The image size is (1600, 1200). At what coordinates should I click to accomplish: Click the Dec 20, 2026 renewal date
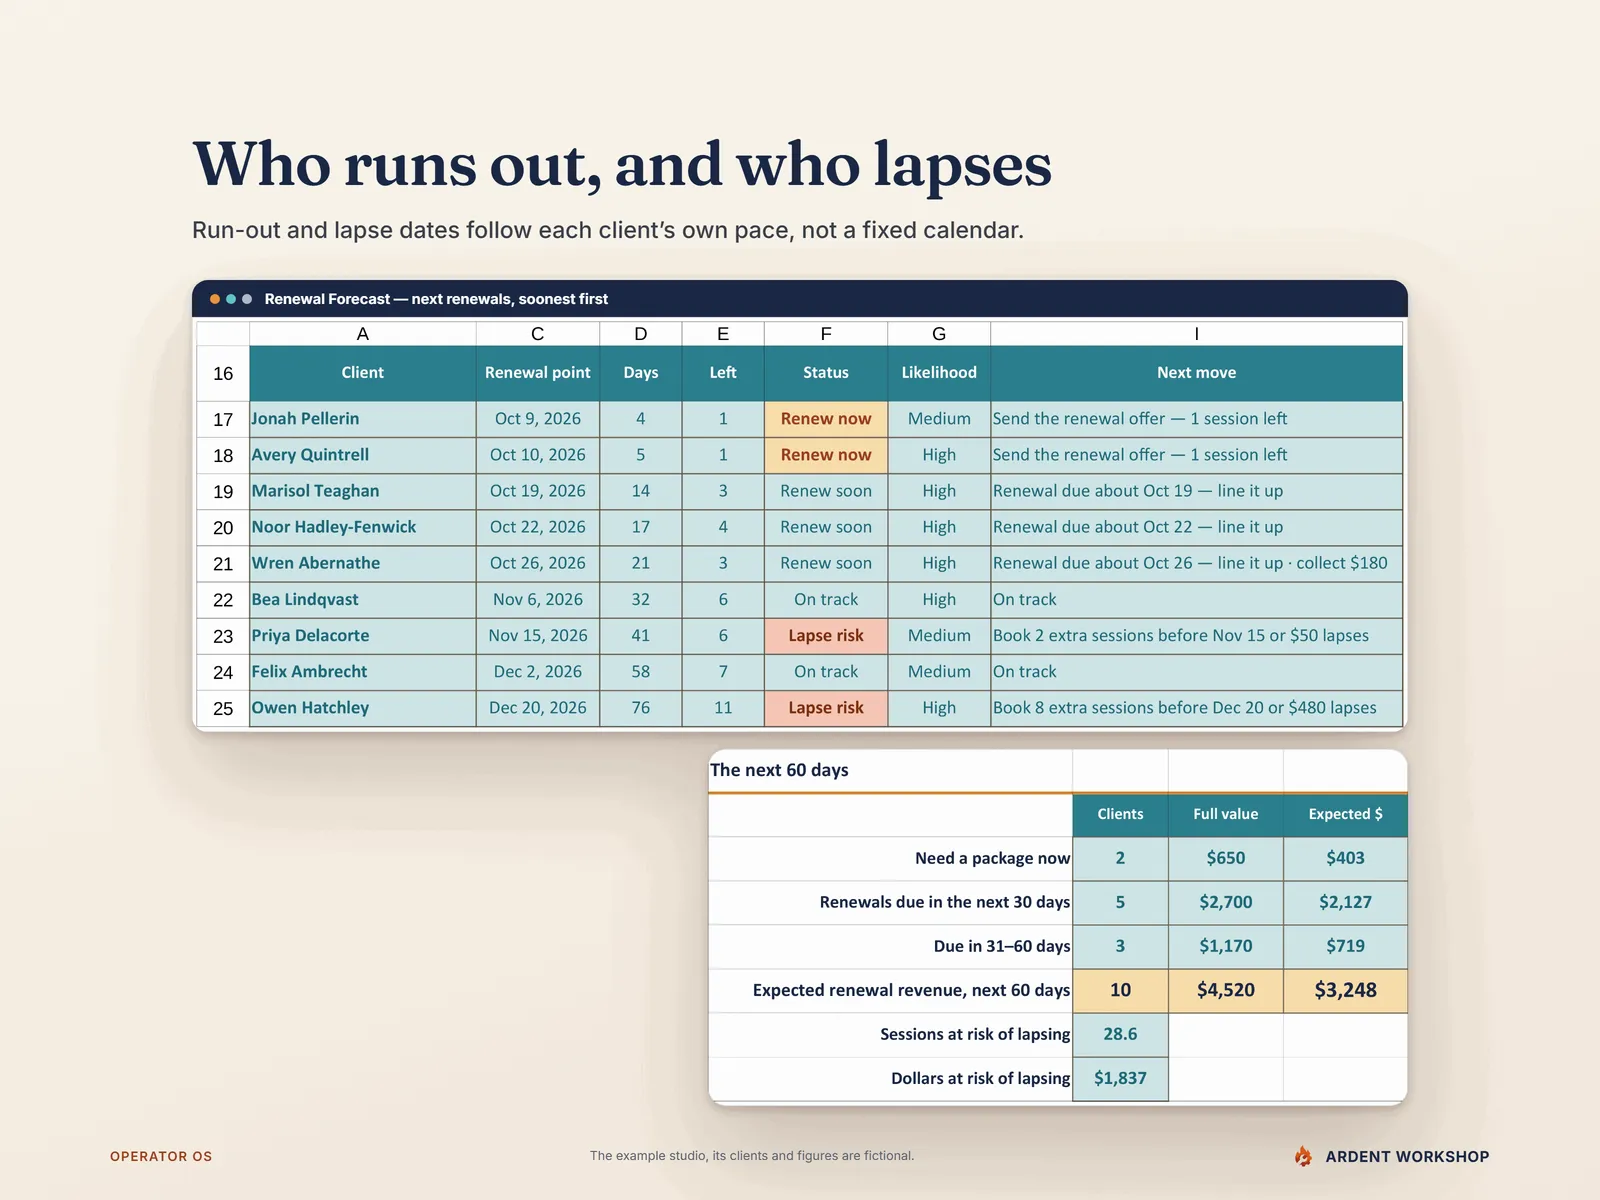click(538, 708)
